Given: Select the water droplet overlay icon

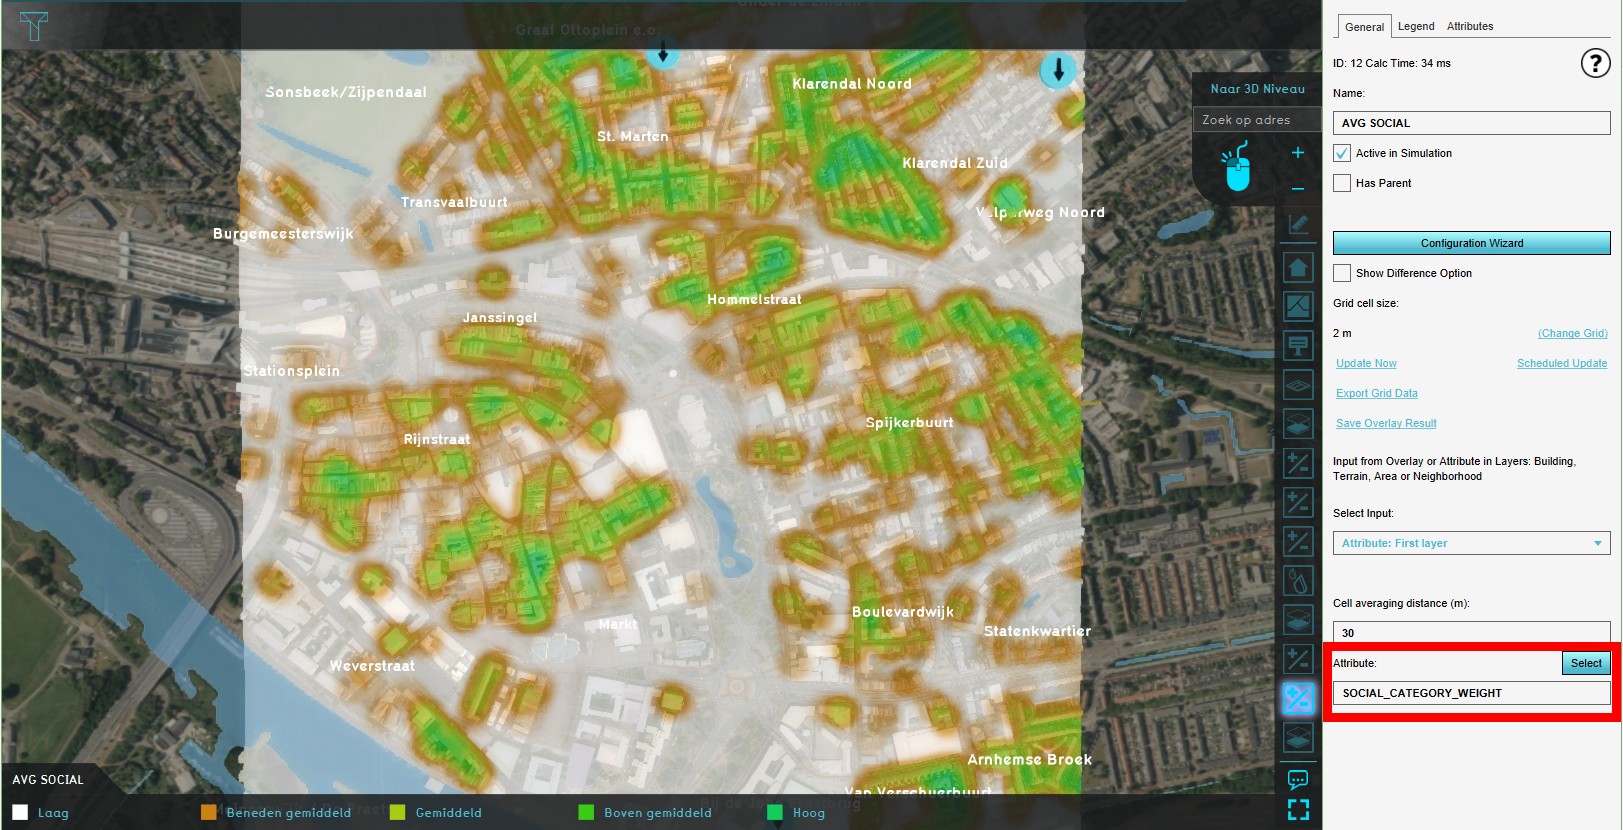Looking at the screenshot, I should [1298, 580].
